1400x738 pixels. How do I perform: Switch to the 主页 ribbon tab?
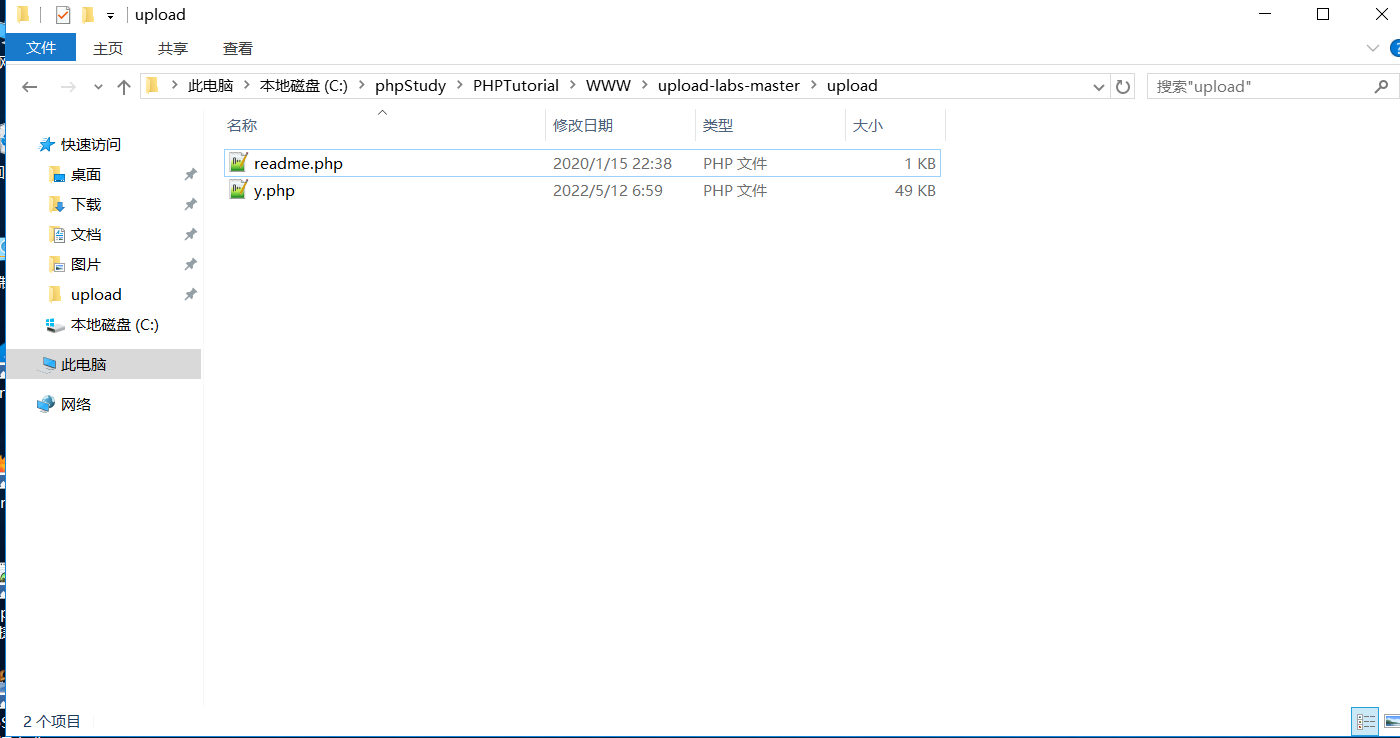click(108, 47)
